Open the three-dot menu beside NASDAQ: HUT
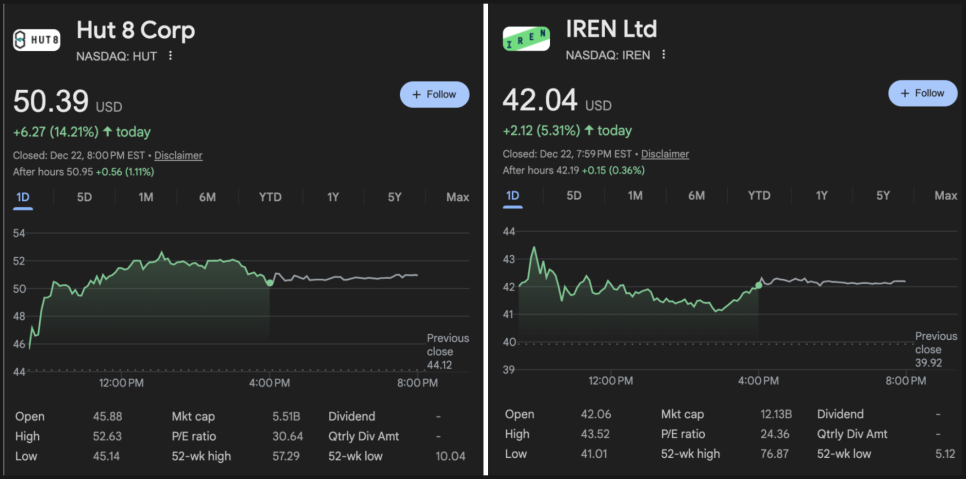 171,56
